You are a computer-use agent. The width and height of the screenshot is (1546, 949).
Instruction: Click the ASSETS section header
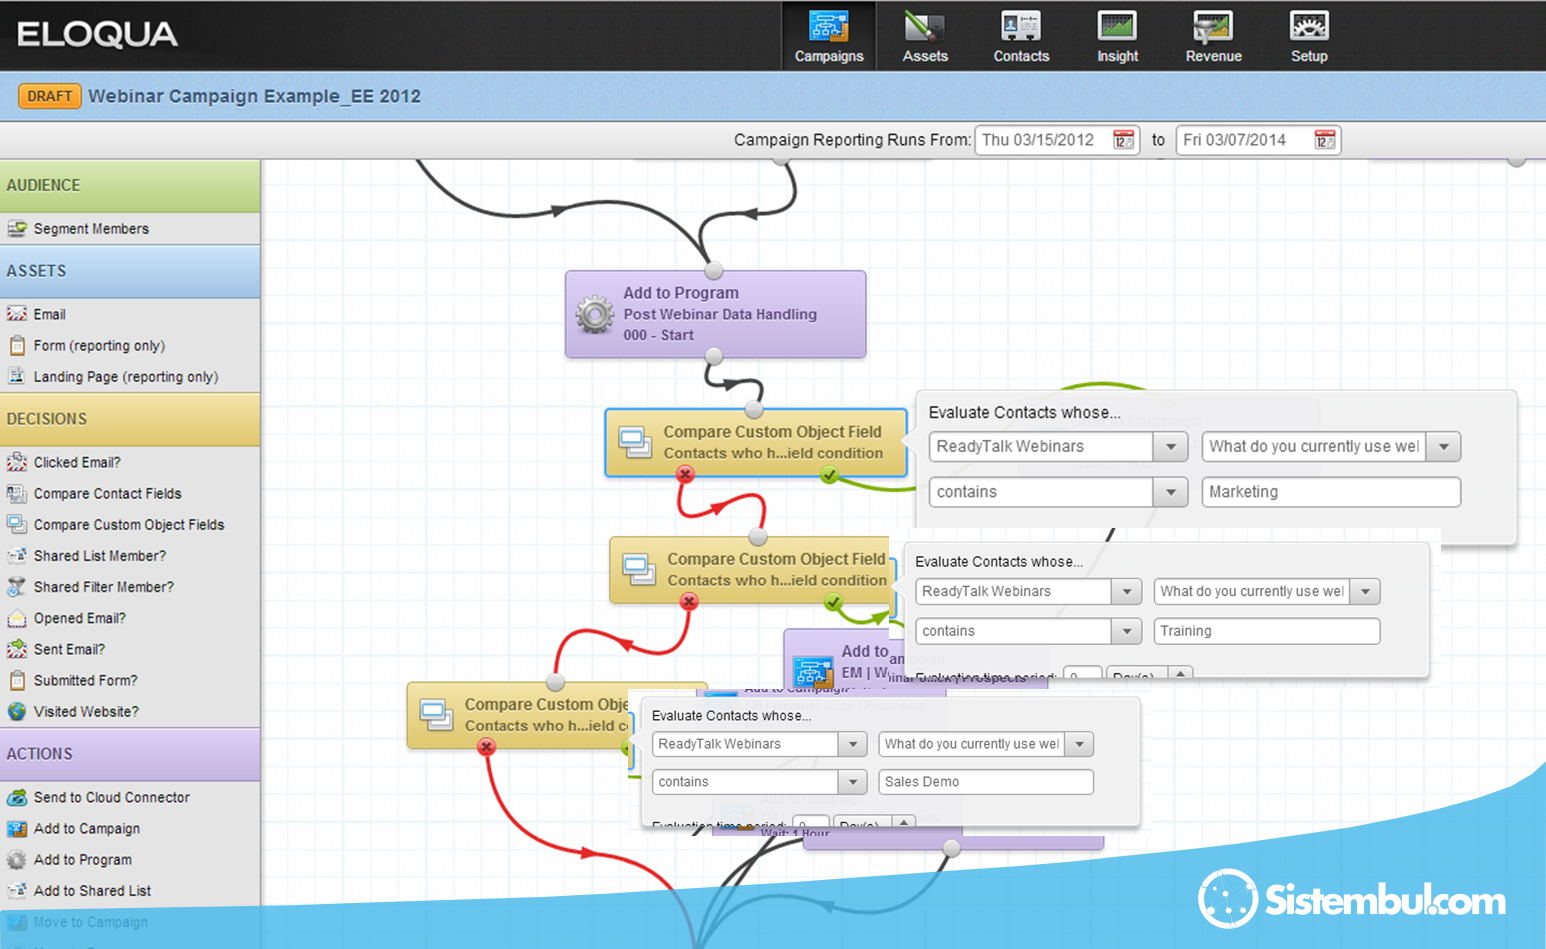click(130, 271)
